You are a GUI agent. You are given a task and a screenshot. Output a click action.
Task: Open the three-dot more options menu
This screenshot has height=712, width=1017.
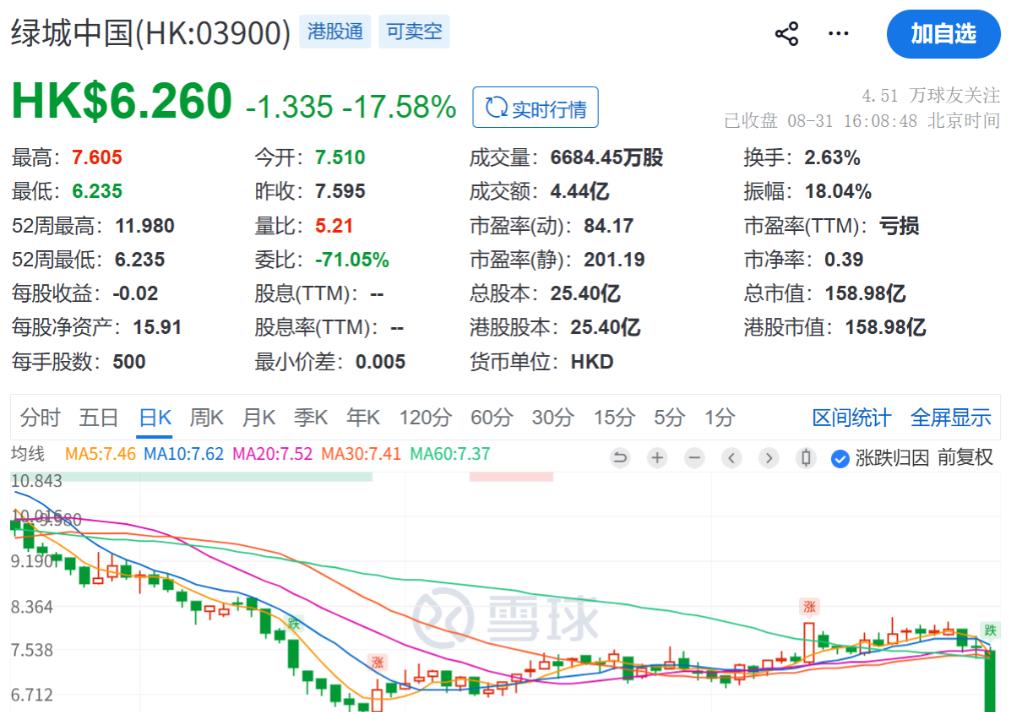[x=838, y=34]
